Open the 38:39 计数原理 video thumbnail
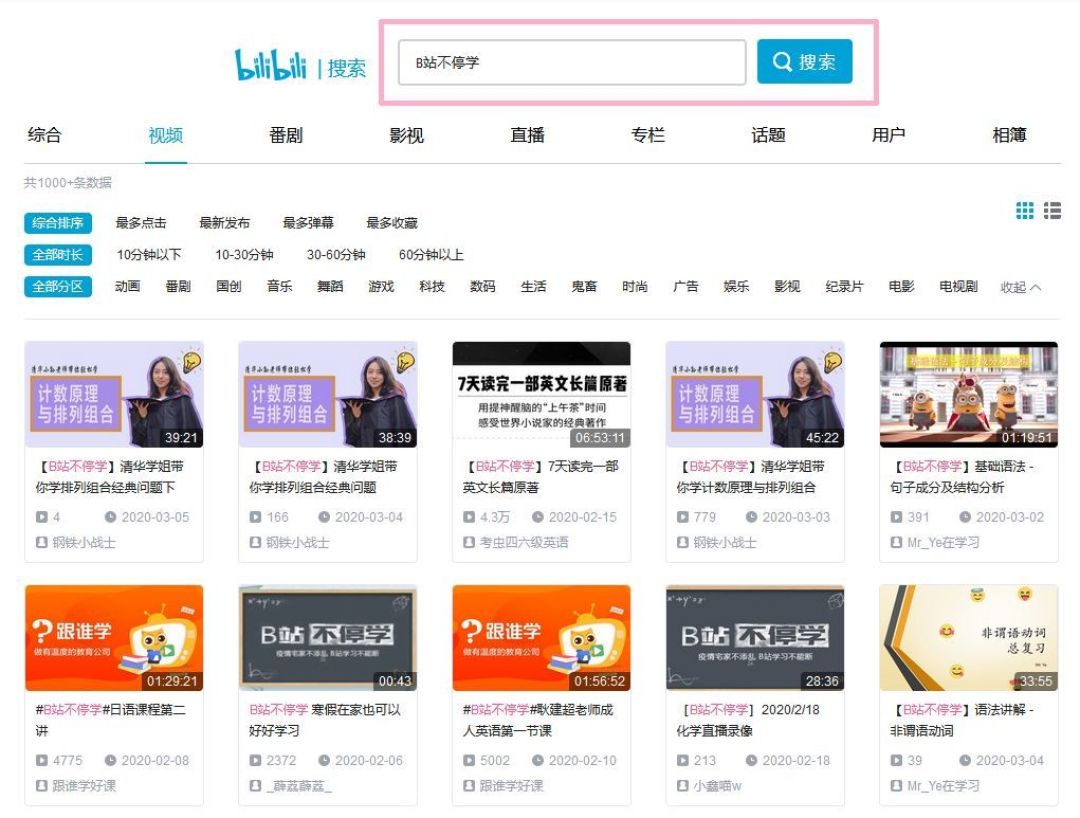This screenshot has width=1080, height=818. [328, 395]
